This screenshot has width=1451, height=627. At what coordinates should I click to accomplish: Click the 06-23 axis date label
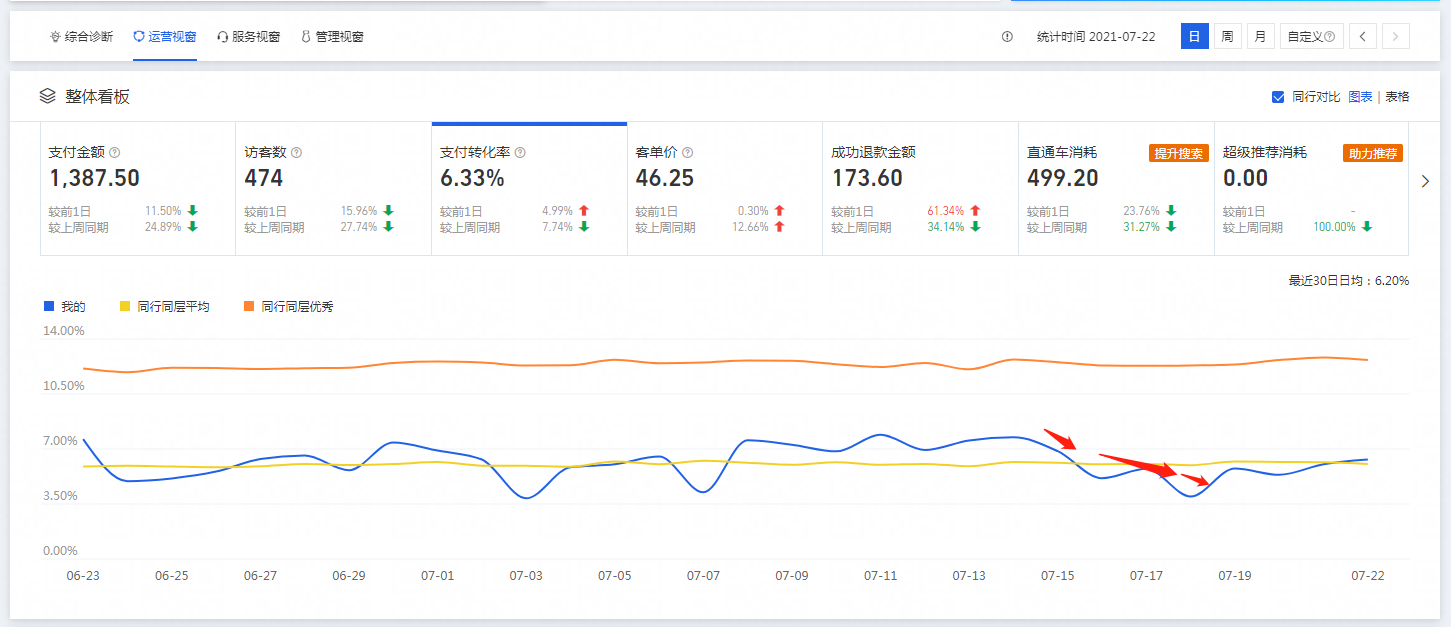tap(83, 576)
